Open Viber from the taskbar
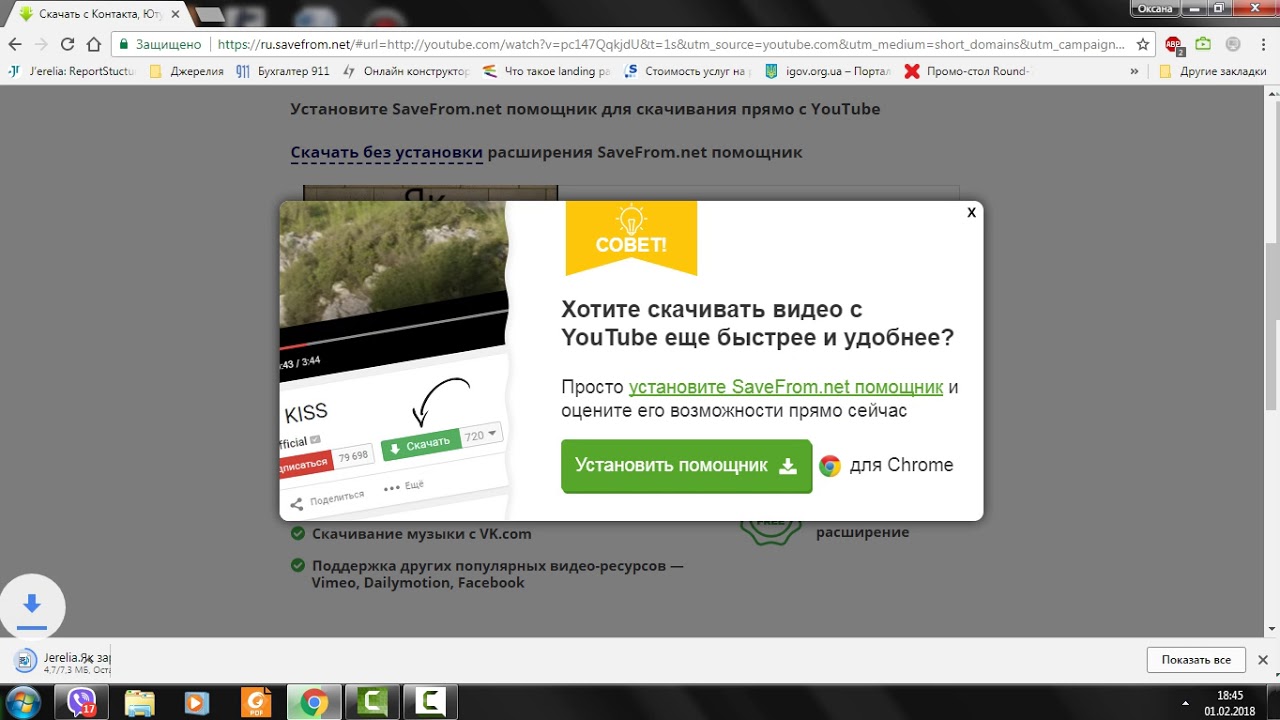This screenshot has height=720, width=1280. pos(81,702)
